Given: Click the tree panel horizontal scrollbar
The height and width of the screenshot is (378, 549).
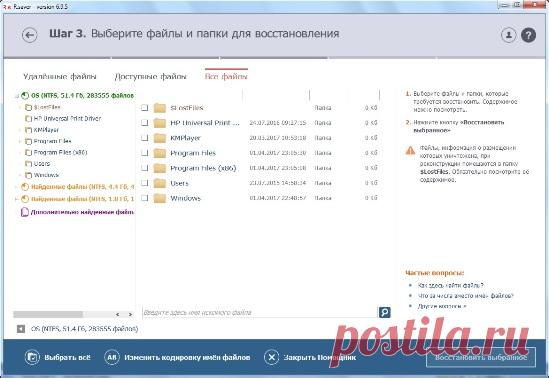Looking at the screenshot, I should [x=74, y=314].
